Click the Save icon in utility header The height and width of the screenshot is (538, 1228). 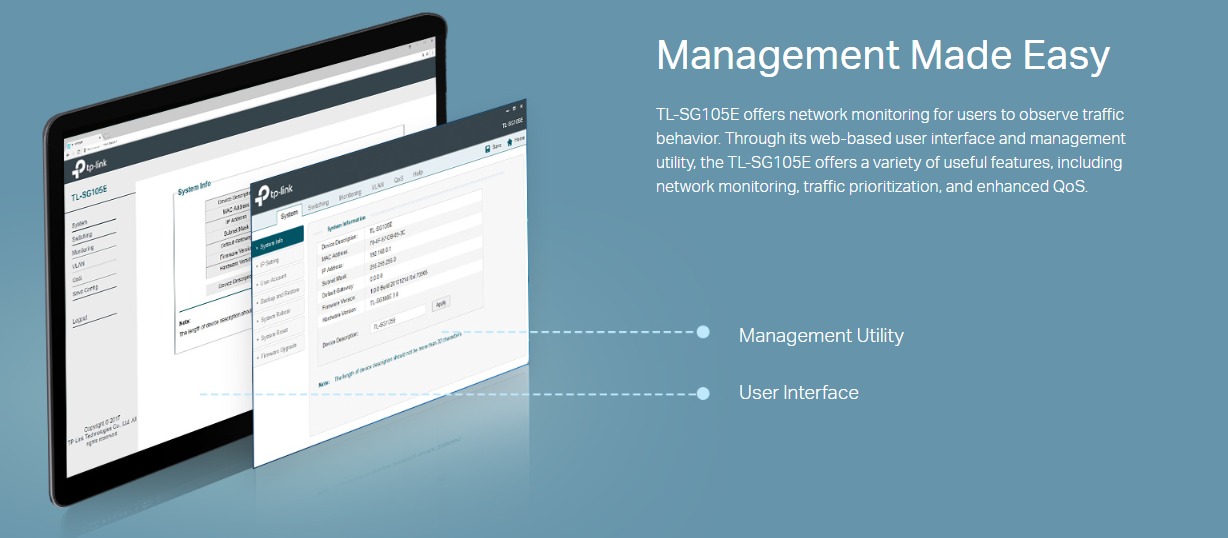[487, 147]
